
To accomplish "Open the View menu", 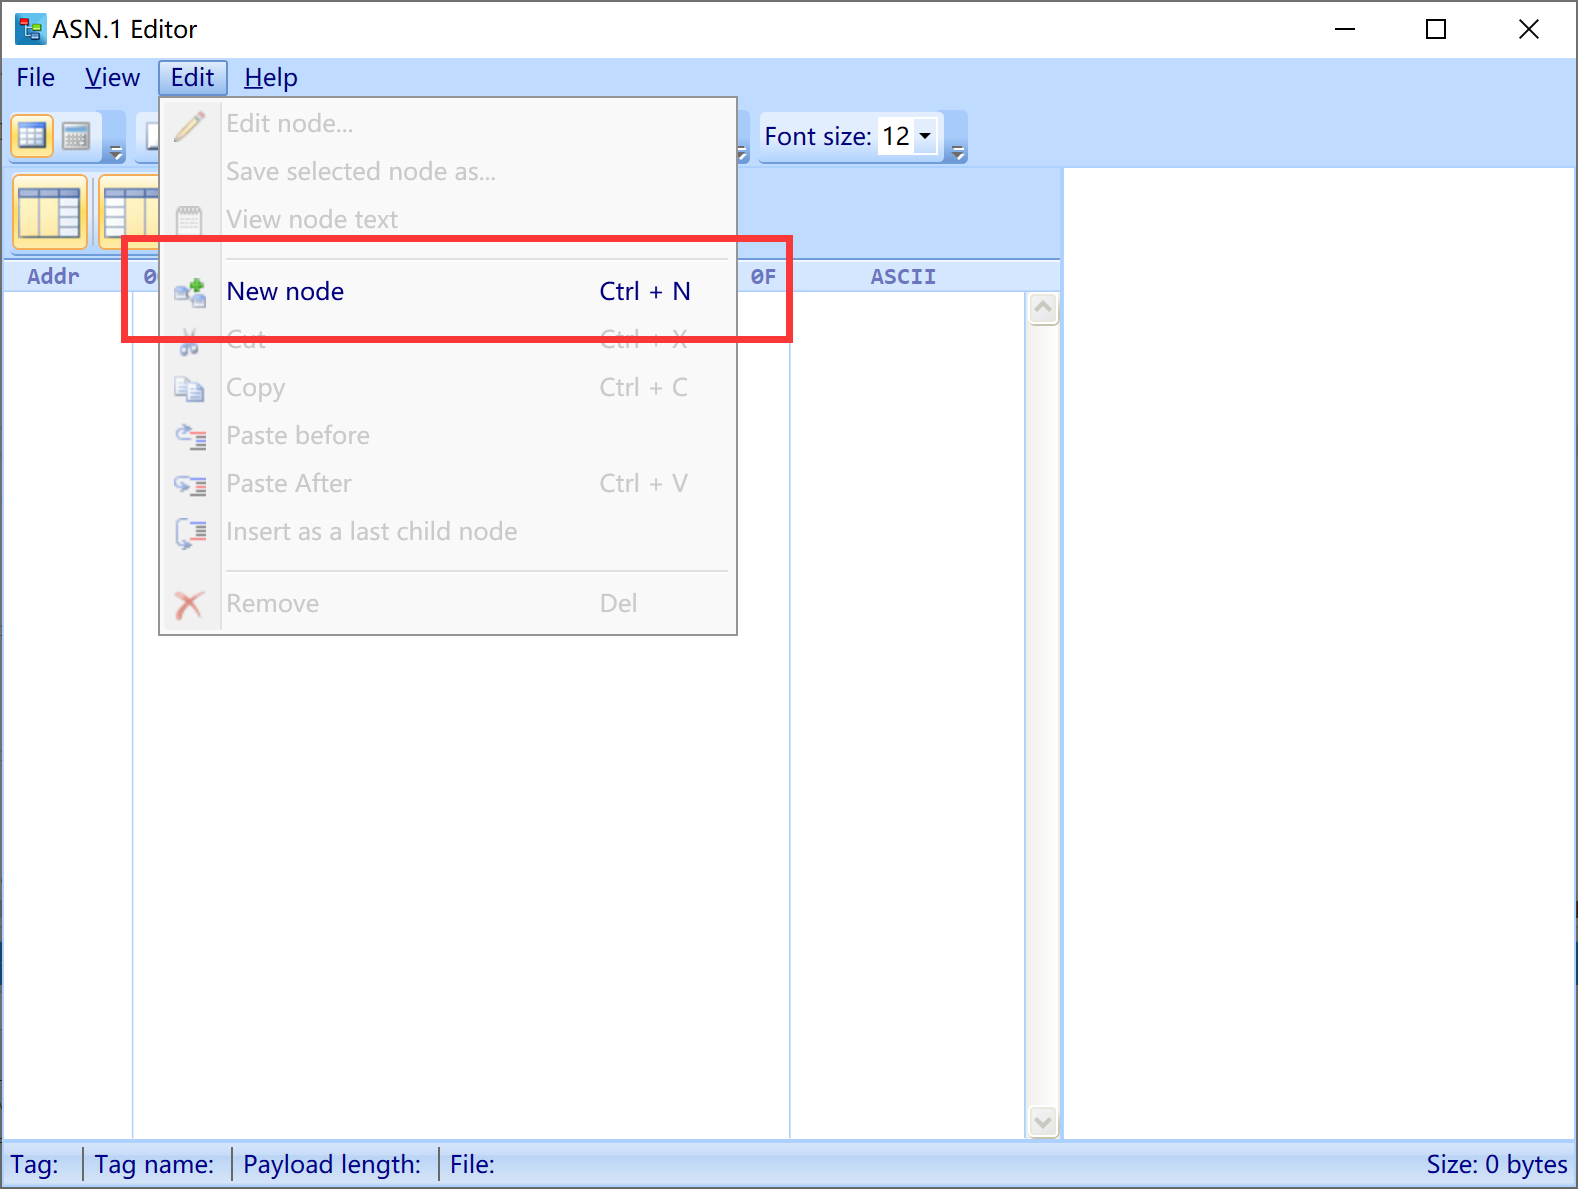I will pos(112,78).
